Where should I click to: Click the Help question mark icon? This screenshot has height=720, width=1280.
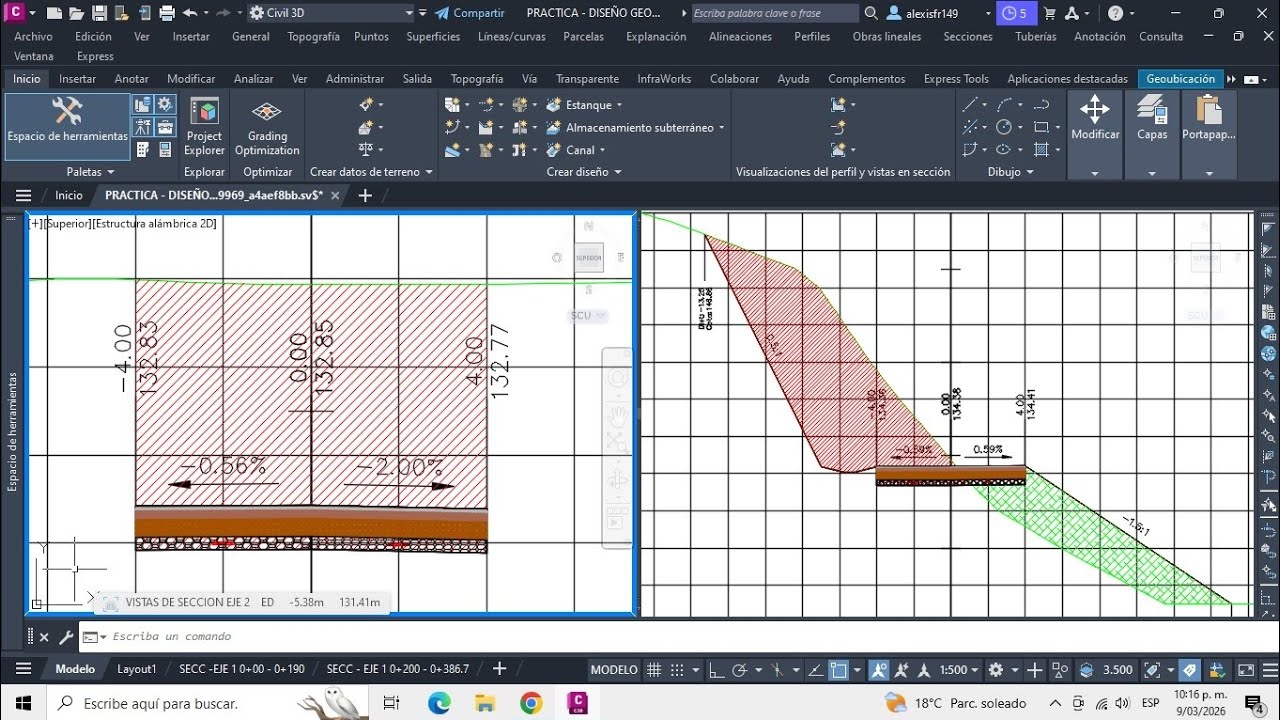click(1116, 13)
